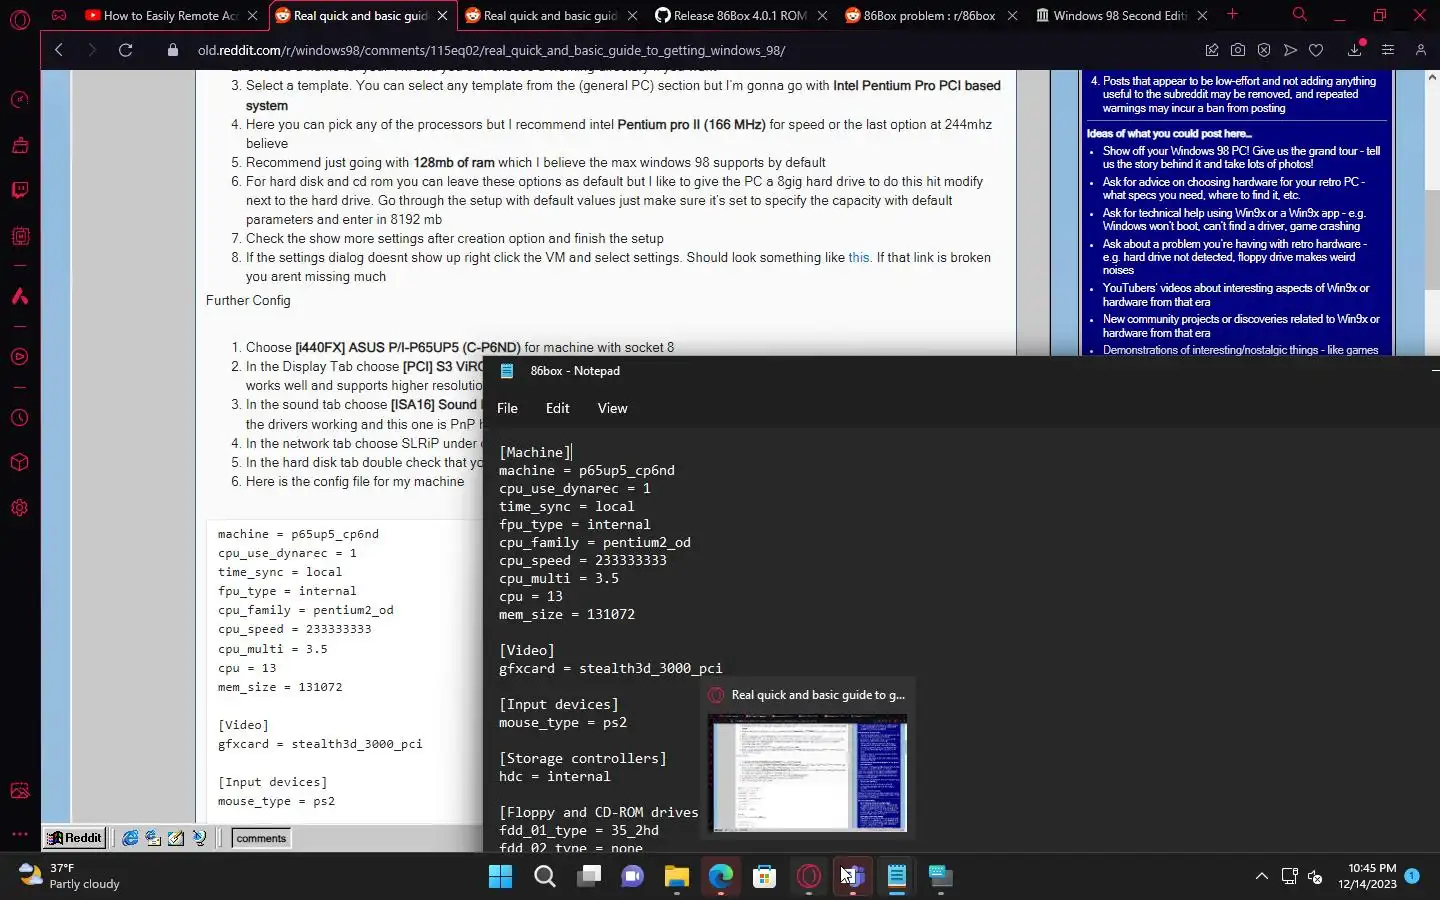The image size is (1440, 900).
Task: Open Microsoft Store from taskbar
Action: click(x=765, y=877)
